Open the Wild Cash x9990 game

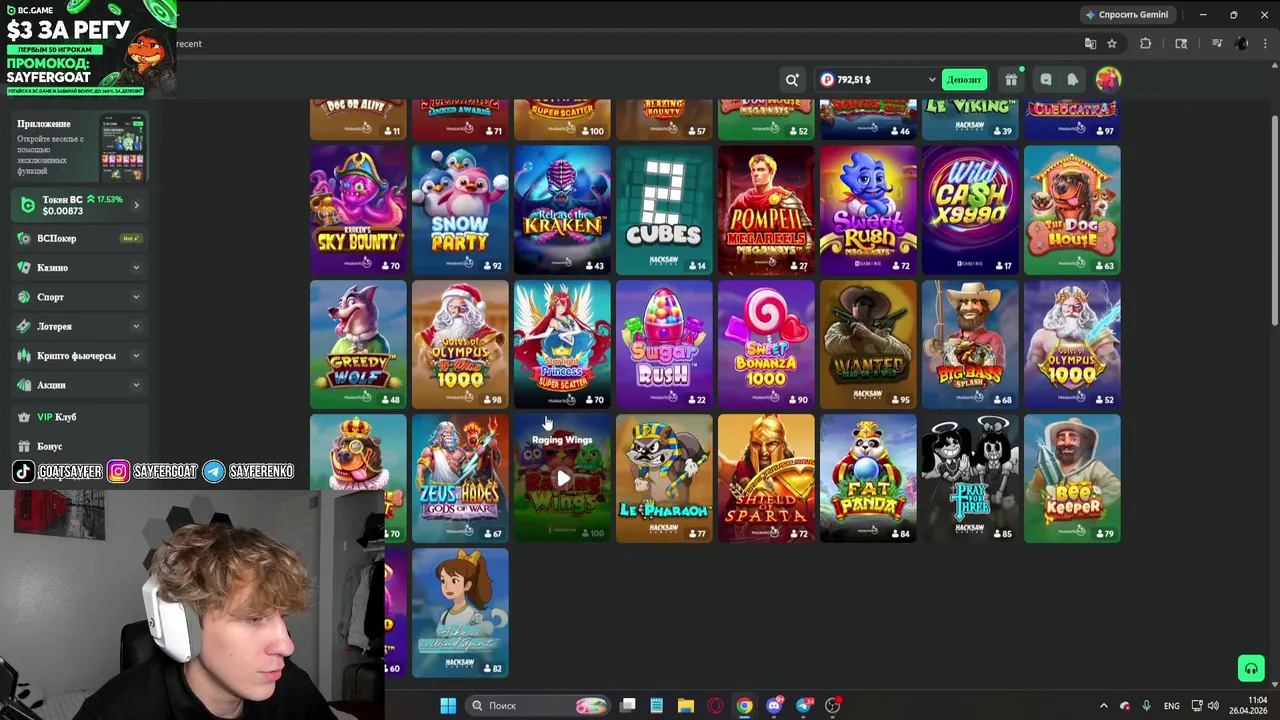970,209
